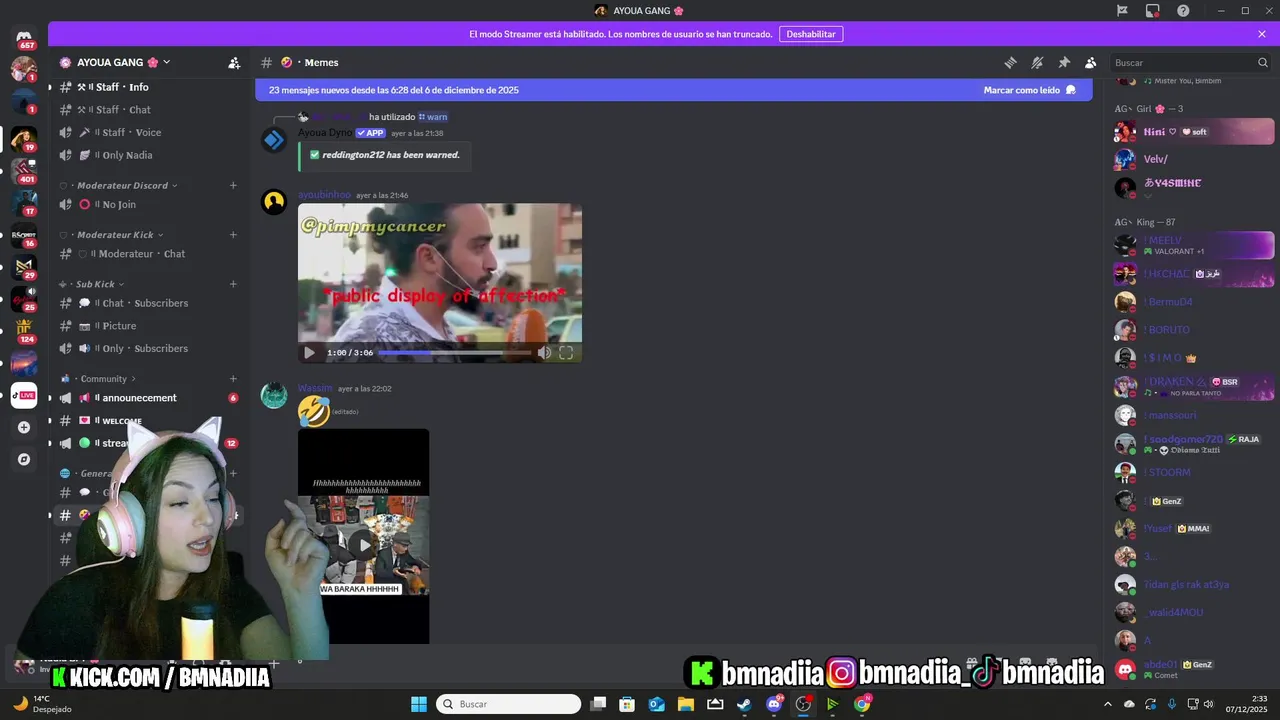The width and height of the screenshot is (1280, 720).
Task: Join Only · Subscribers voice channel
Action: pos(148,348)
